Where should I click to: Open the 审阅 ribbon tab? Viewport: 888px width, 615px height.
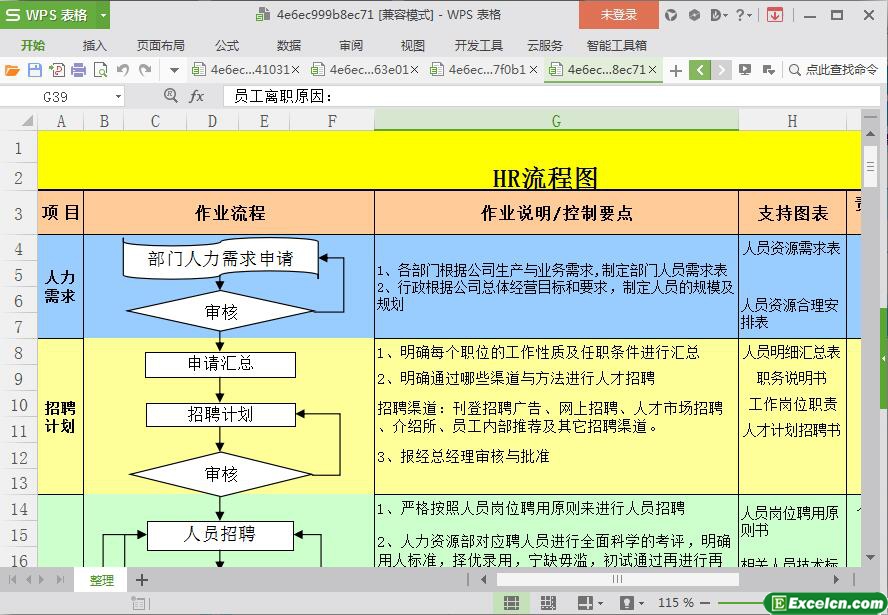[x=351, y=45]
